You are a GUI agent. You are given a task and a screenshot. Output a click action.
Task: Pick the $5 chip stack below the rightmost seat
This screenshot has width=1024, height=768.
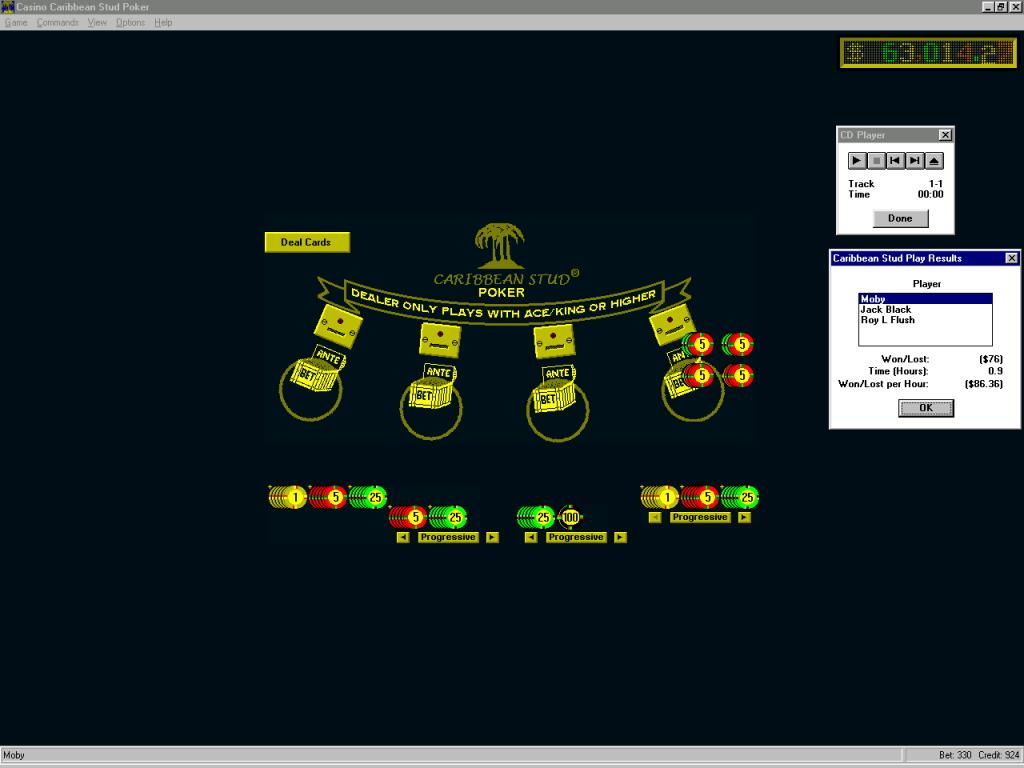(x=700, y=498)
